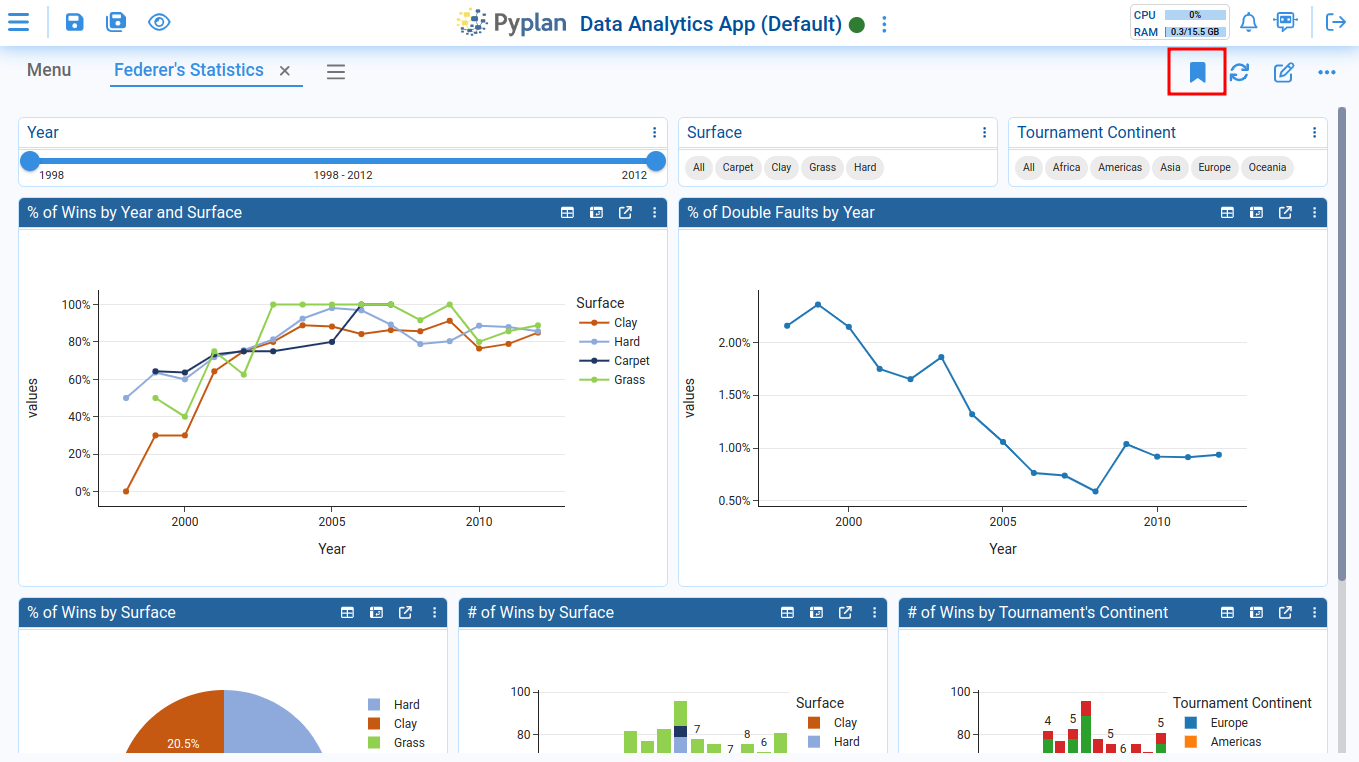Click the logout icon at top right

(1335, 22)
